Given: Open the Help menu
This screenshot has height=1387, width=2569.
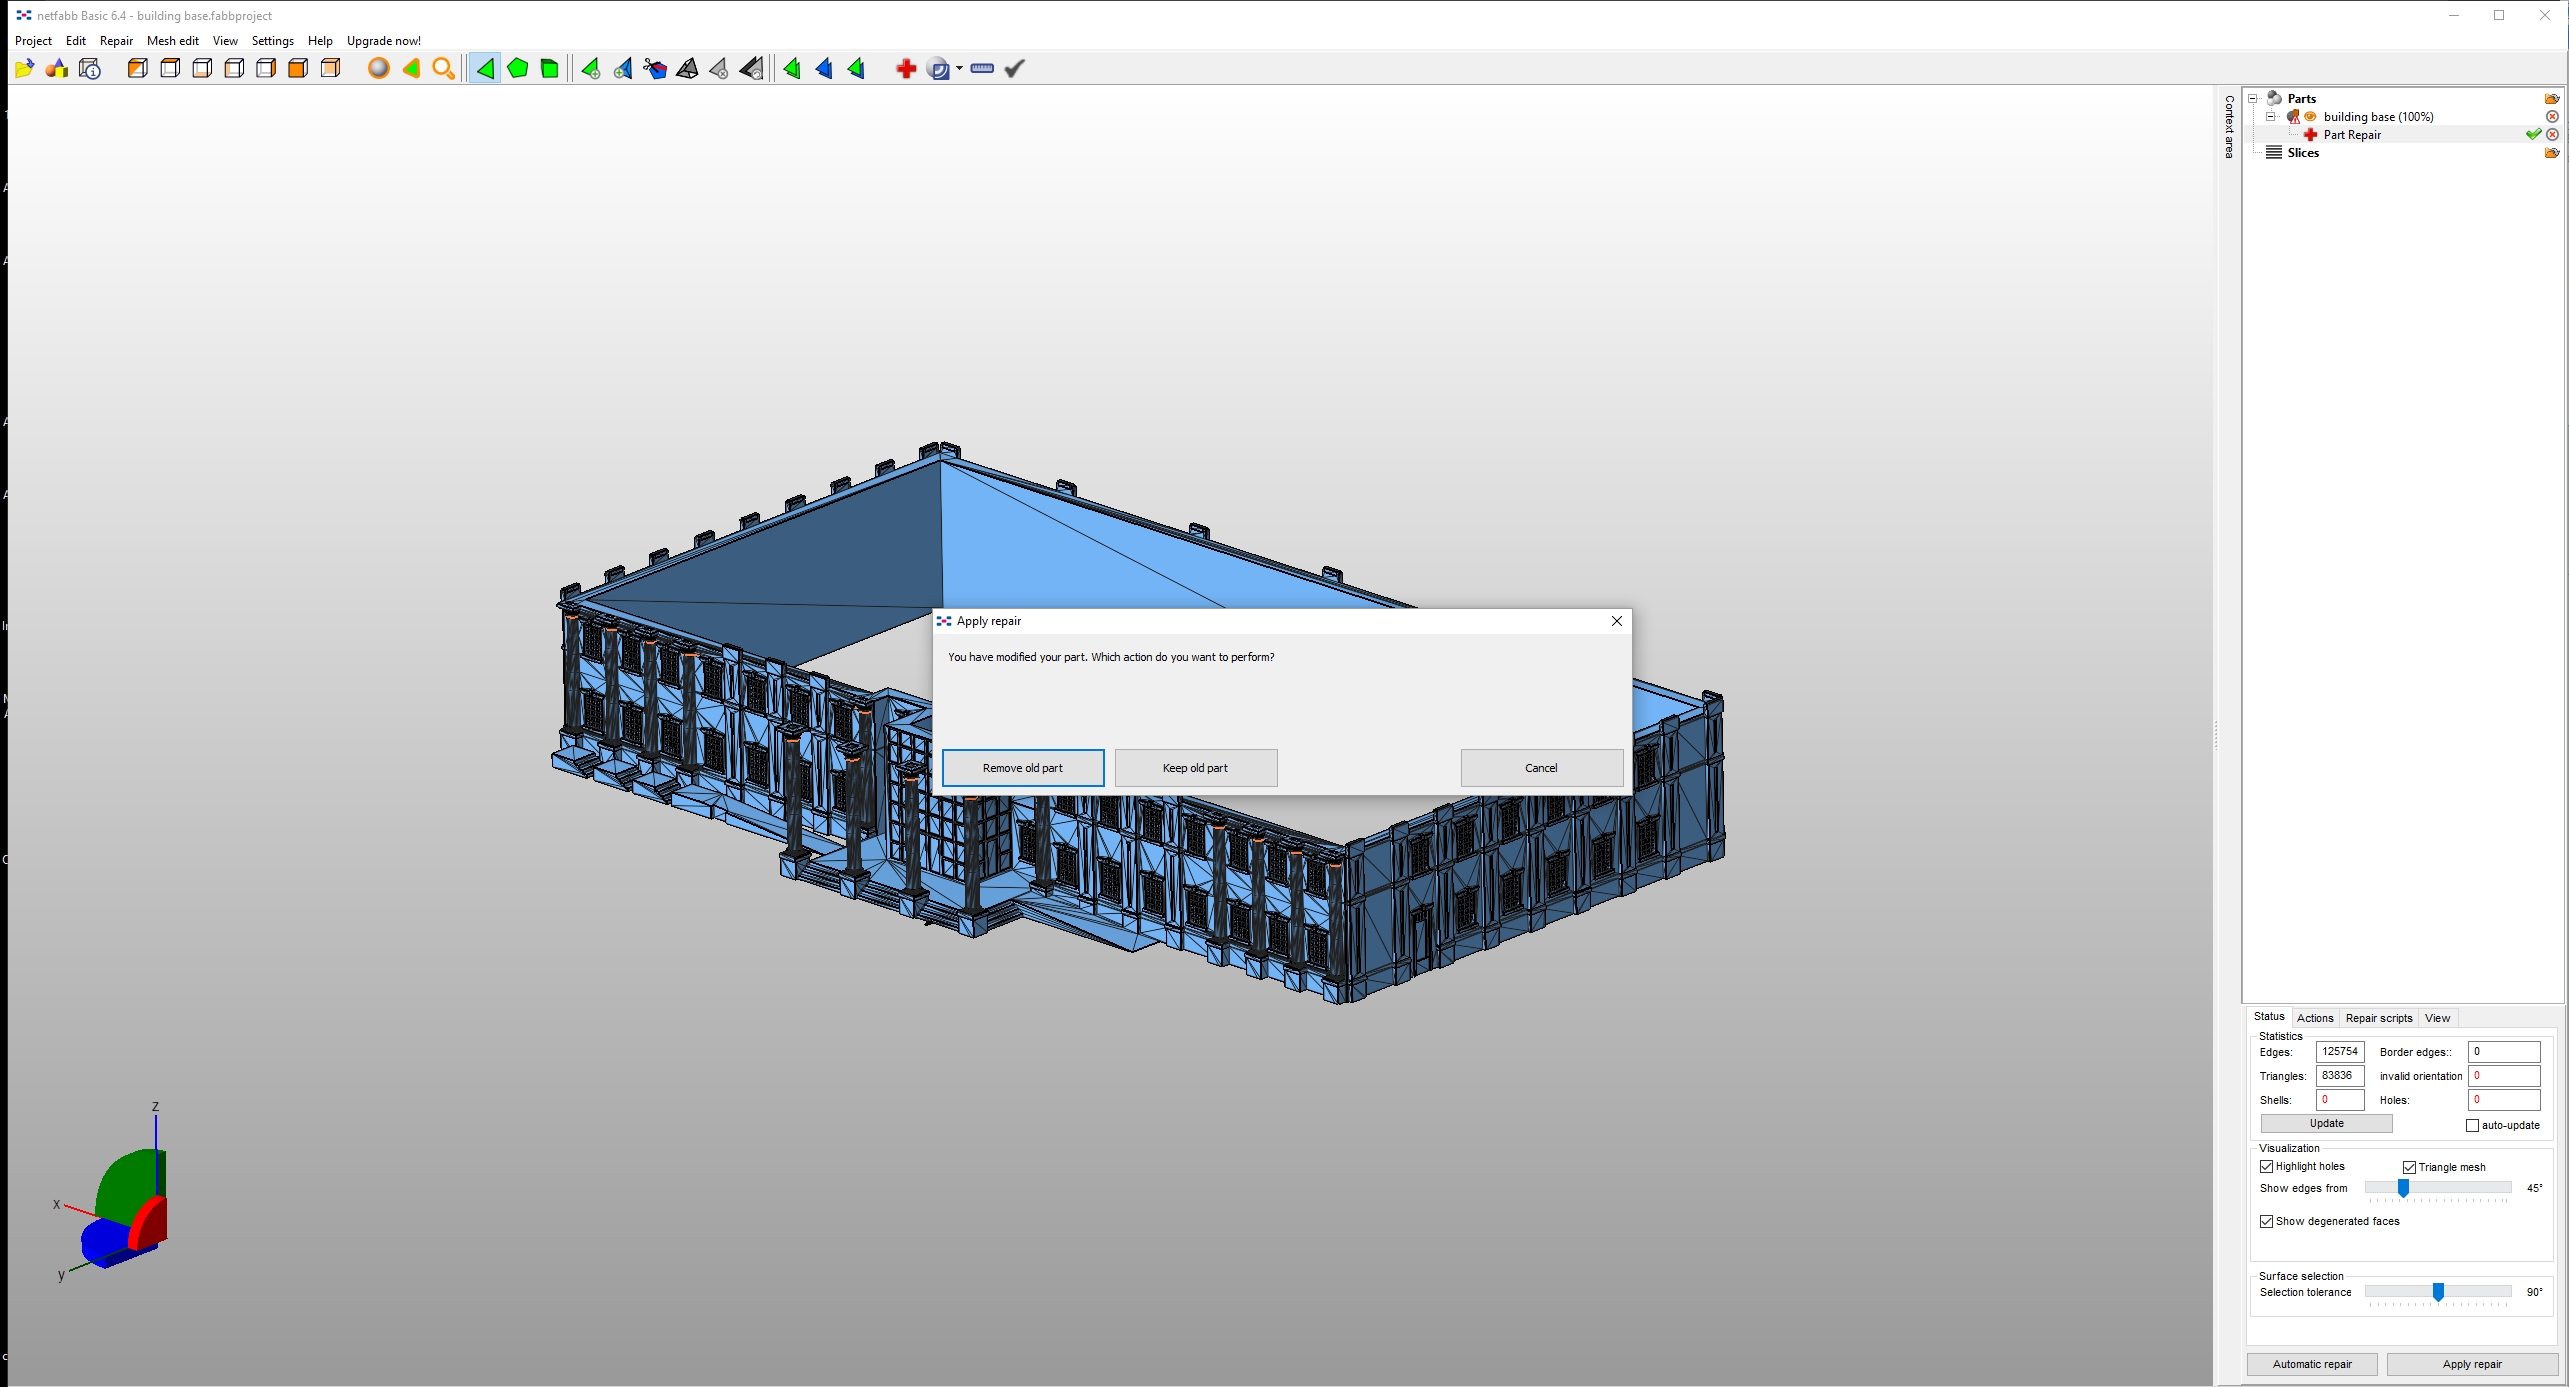Looking at the screenshot, I should click(320, 41).
